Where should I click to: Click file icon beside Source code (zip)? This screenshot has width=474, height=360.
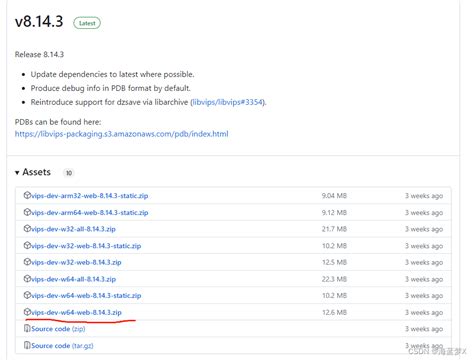(27, 329)
